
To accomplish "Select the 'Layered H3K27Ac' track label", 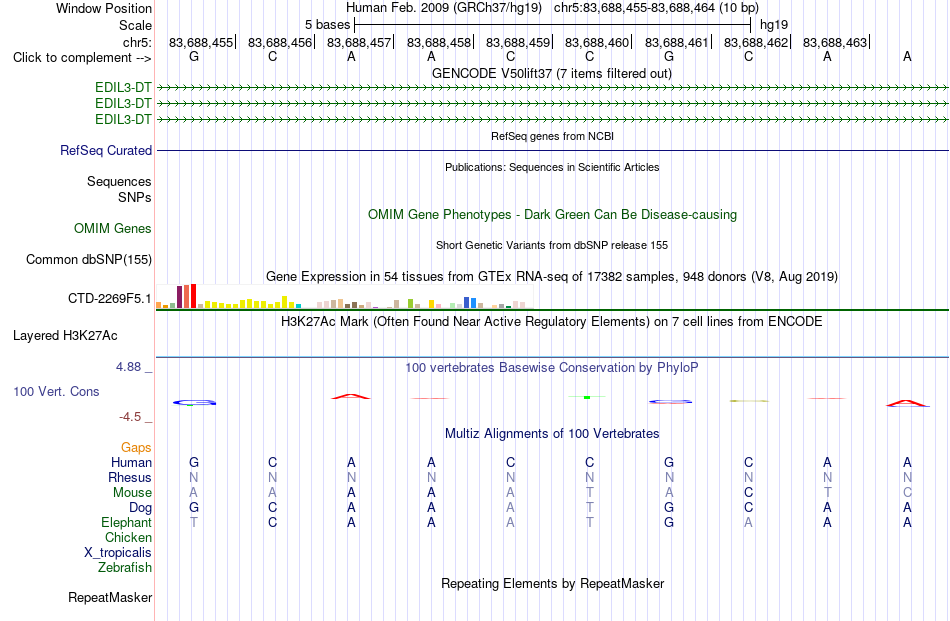I will point(65,336).
